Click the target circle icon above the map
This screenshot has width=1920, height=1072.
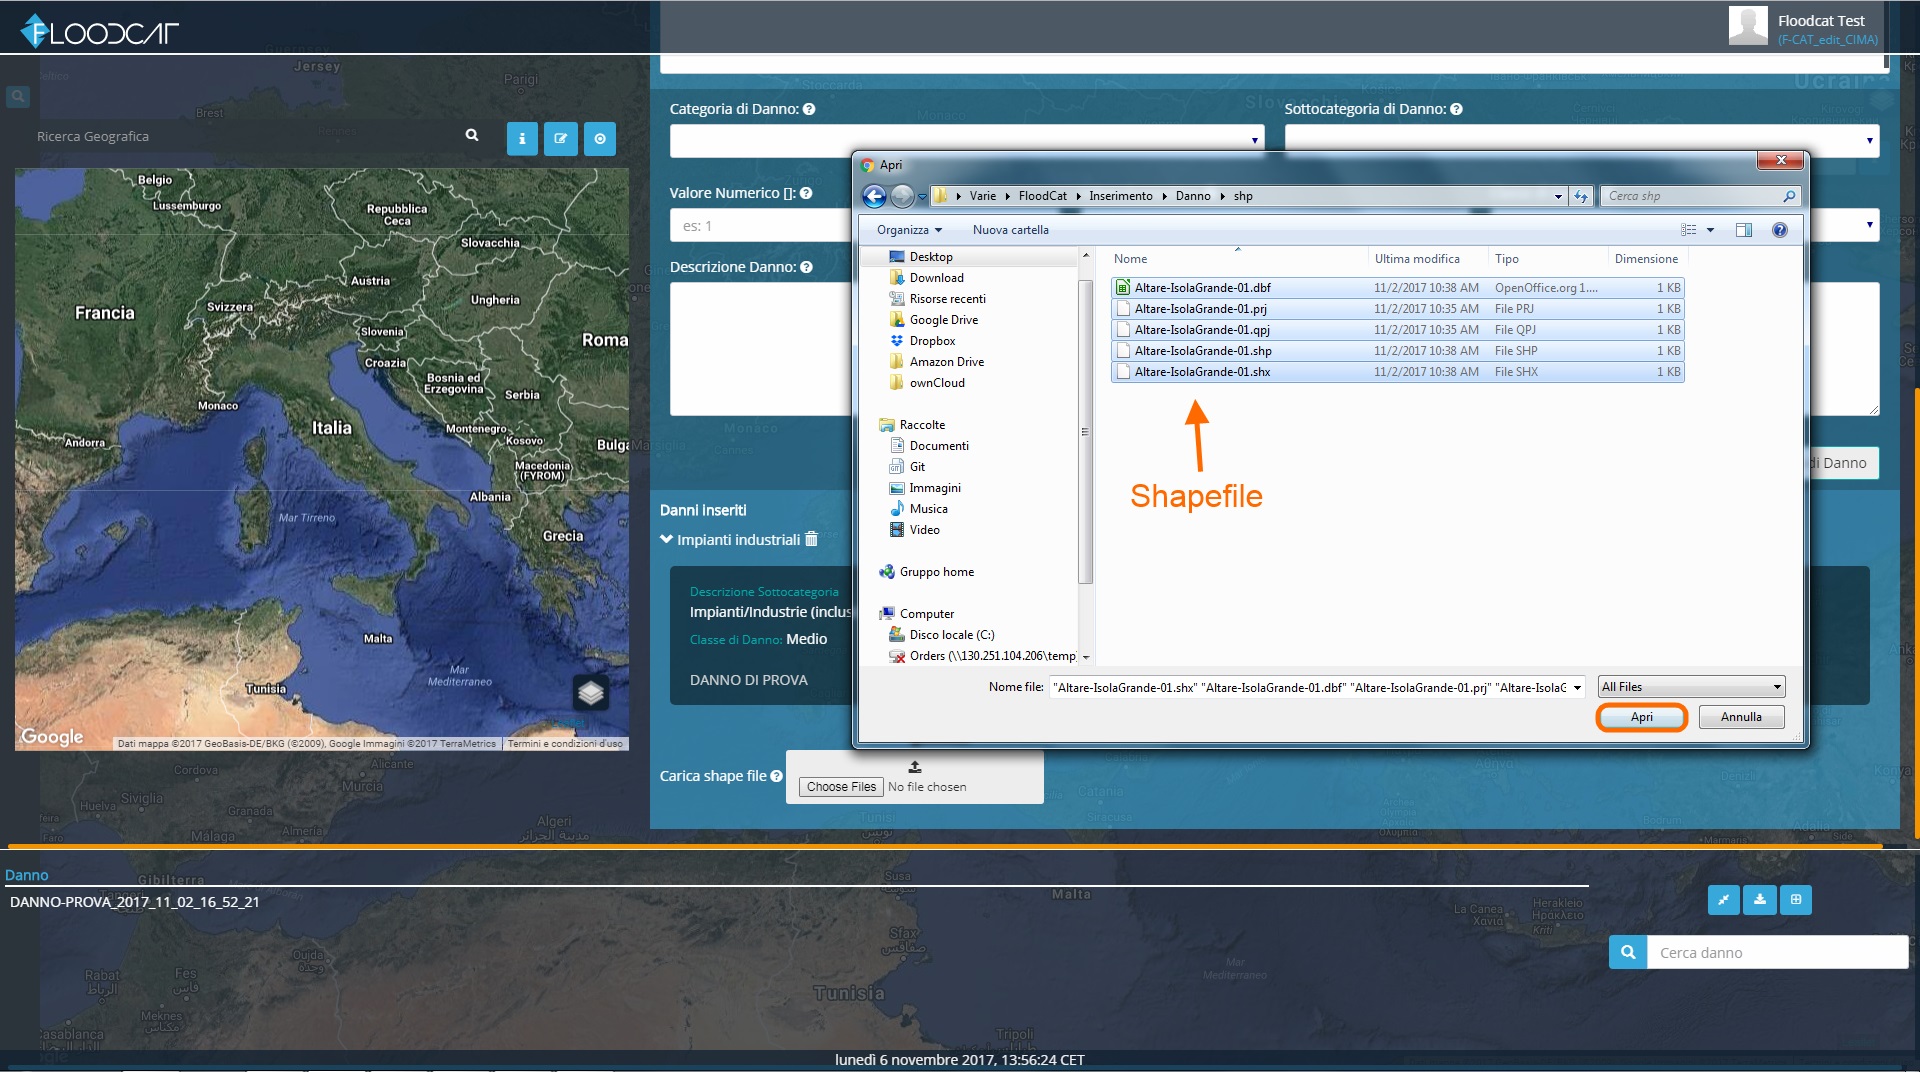600,139
